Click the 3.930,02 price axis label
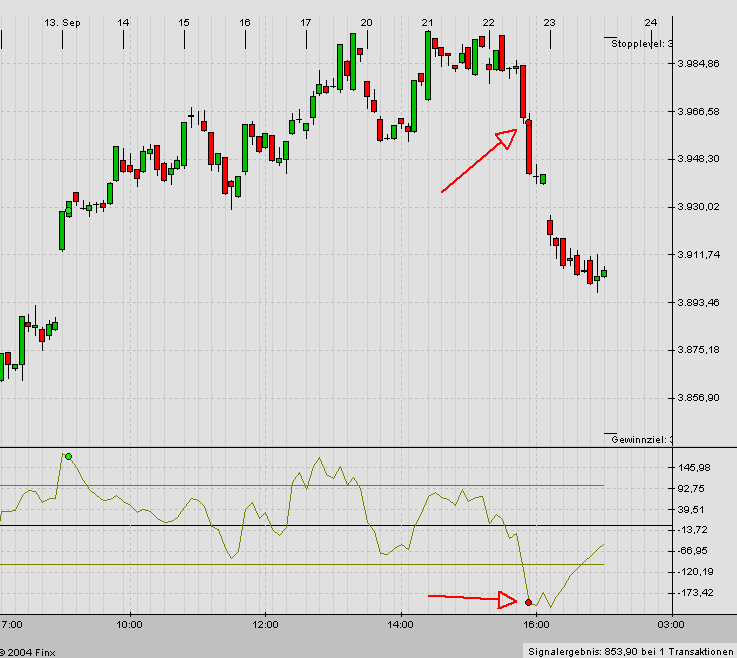Image resolution: width=737 pixels, height=658 pixels. tap(698, 207)
